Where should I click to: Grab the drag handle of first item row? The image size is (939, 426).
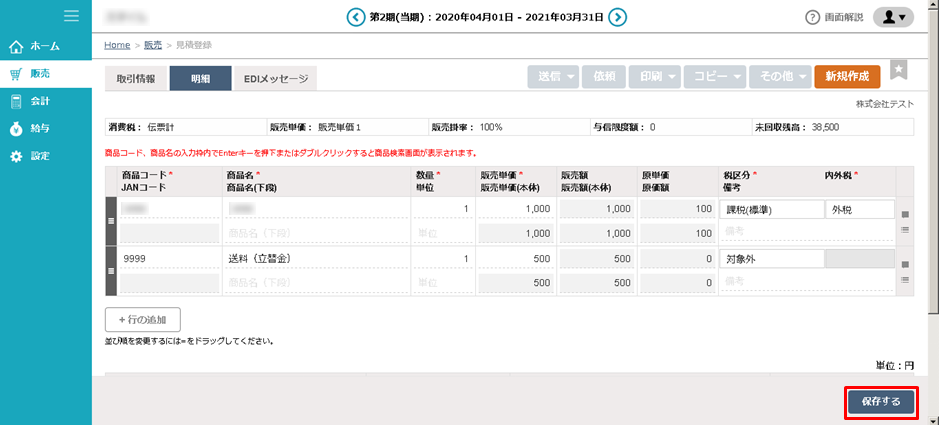click(110, 220)
